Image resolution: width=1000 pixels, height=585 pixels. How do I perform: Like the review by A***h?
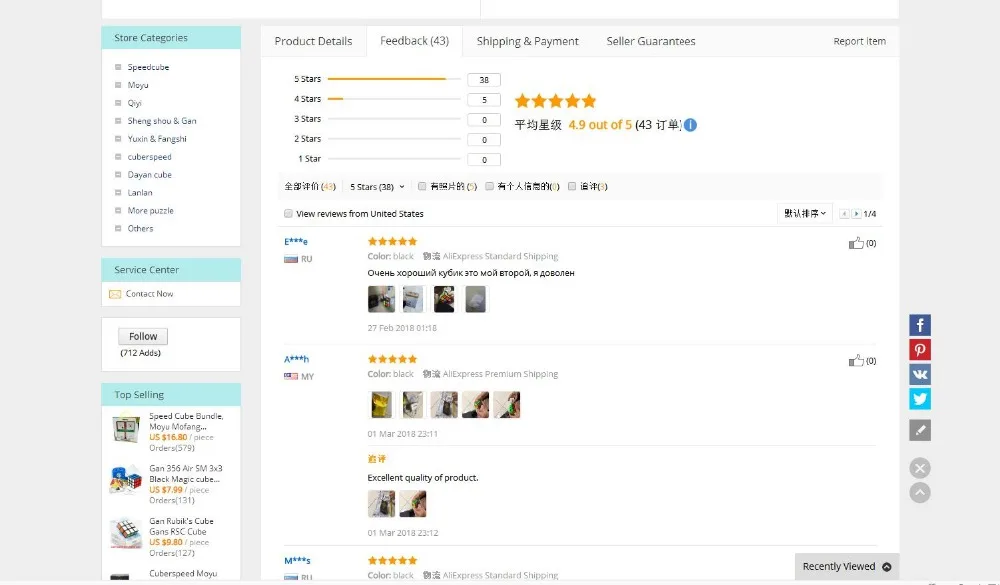[x=856, y=361]
